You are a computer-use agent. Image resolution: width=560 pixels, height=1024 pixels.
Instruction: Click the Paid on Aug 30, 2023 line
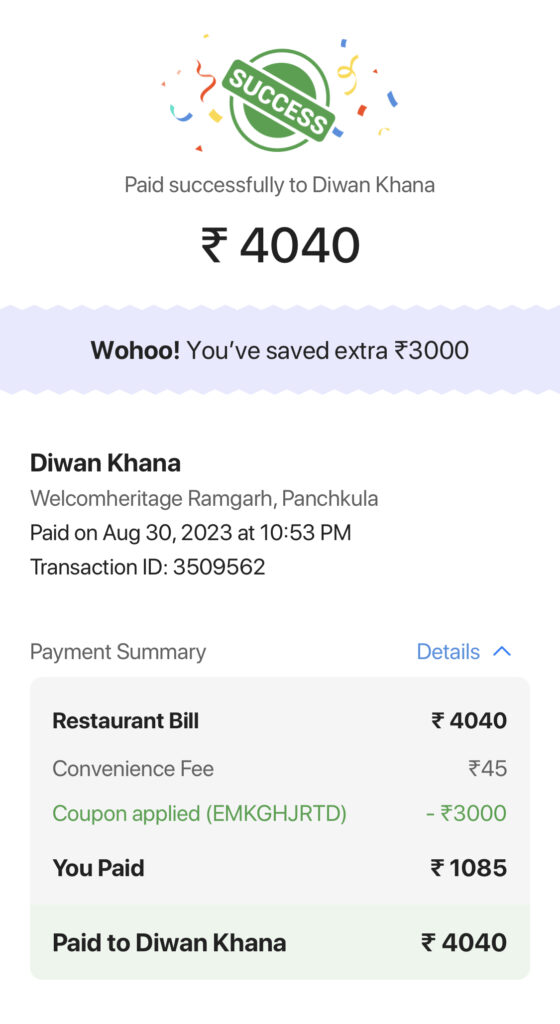191,533
